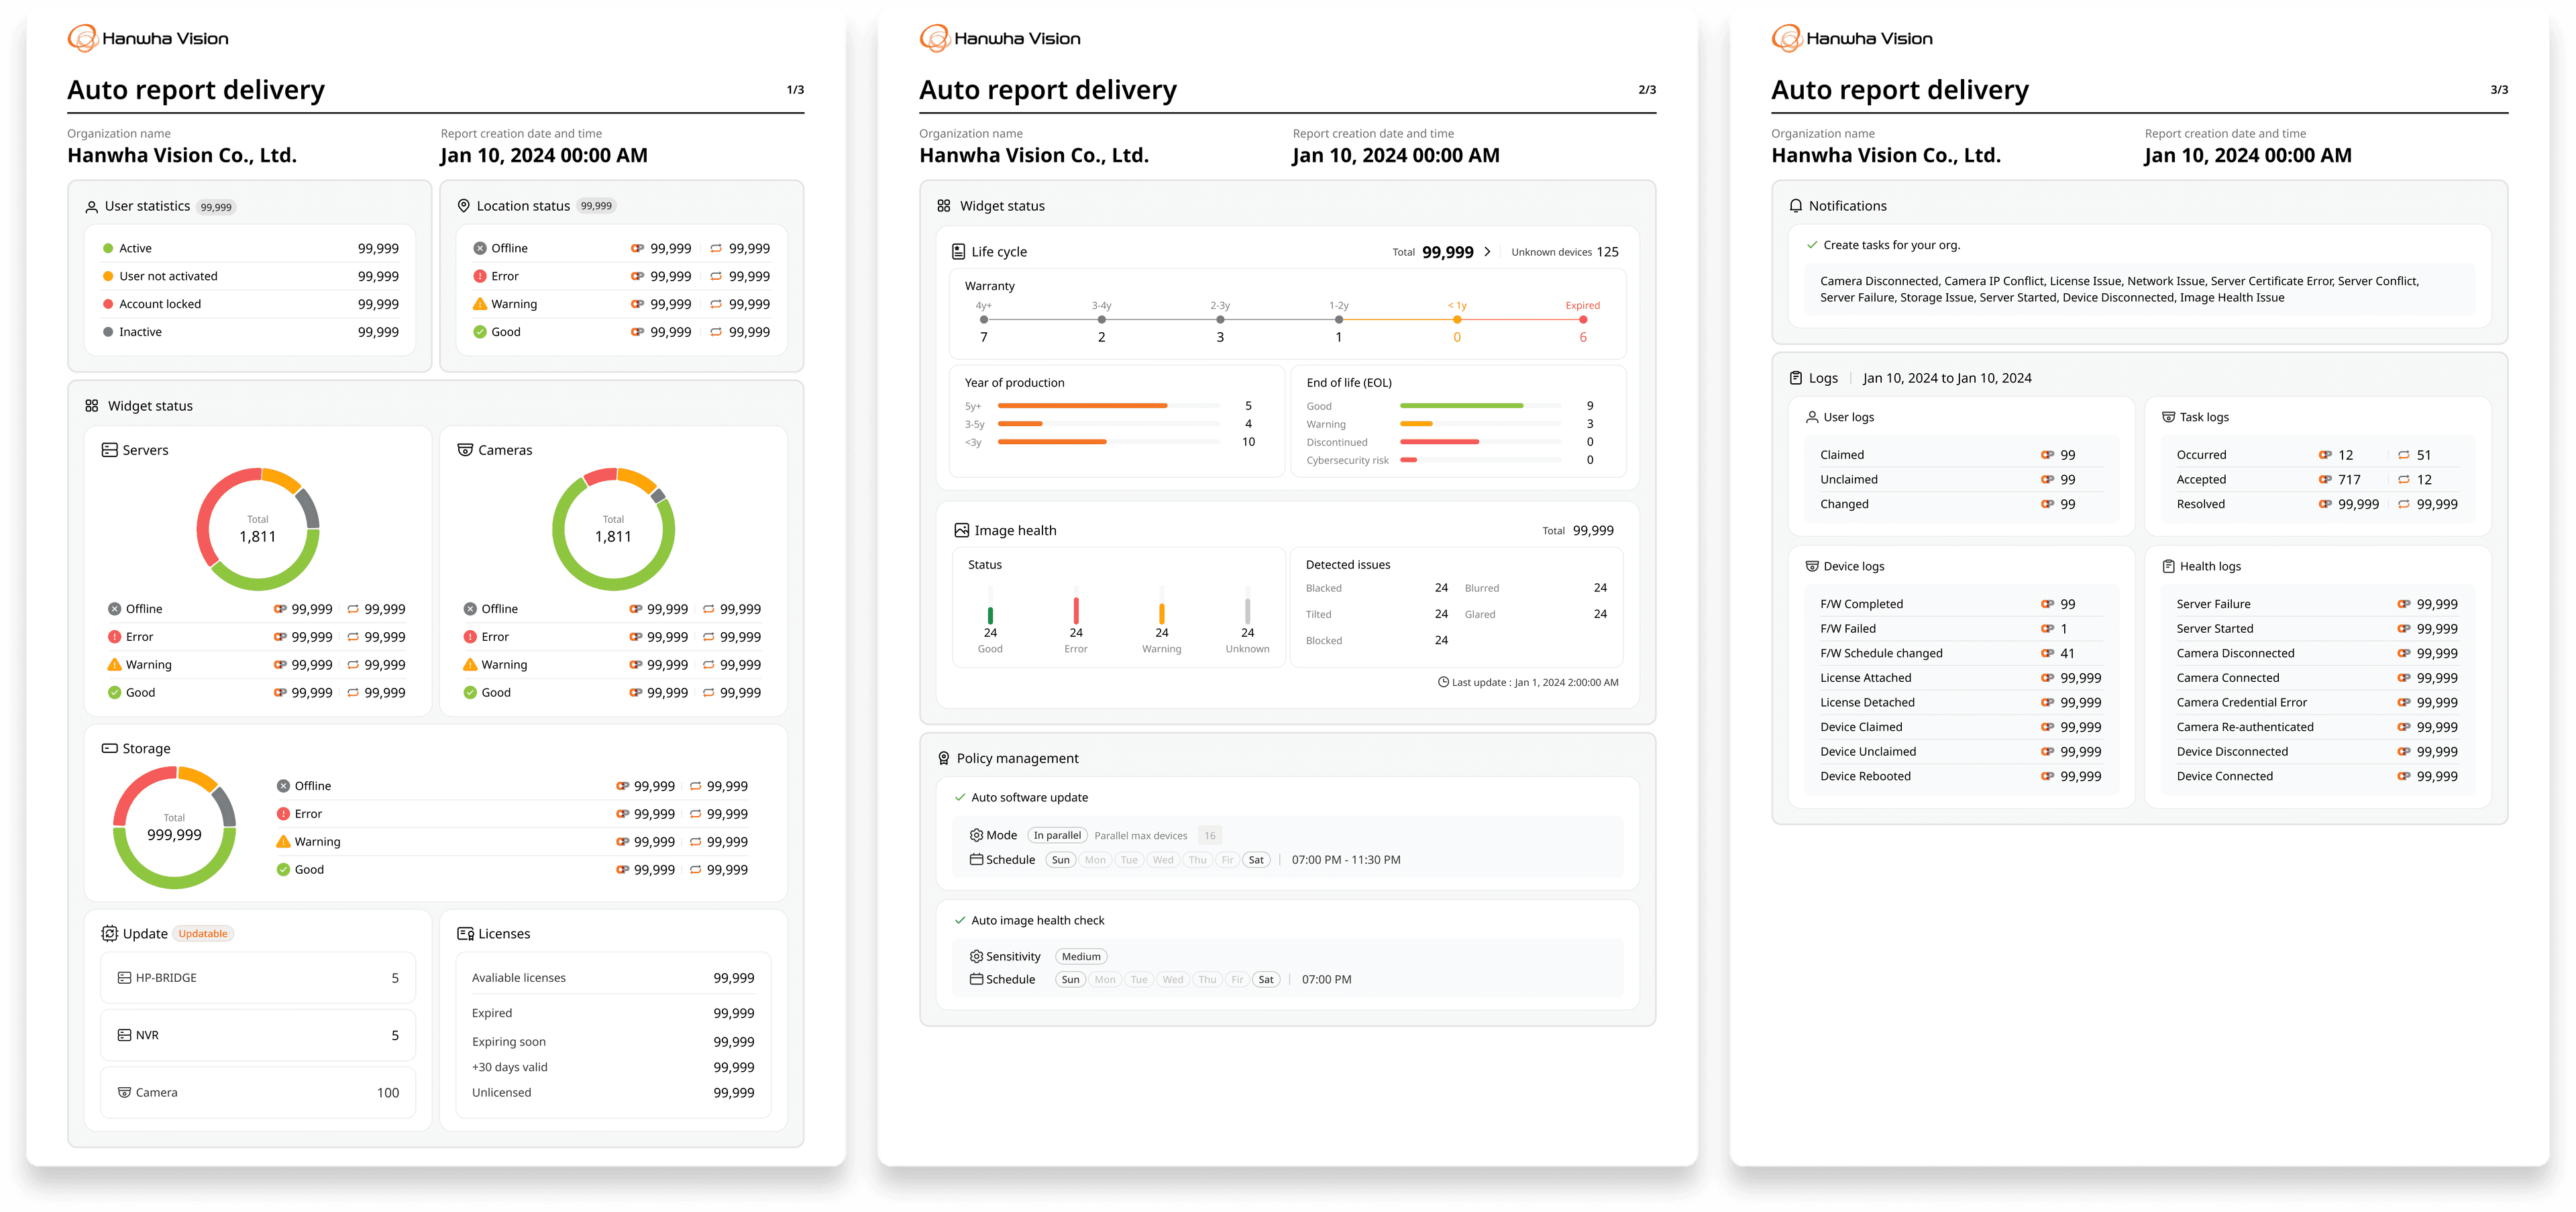Toggle Create tasks for your org checkmark
The image size is (2576, 1212).
pos(1812,245)
